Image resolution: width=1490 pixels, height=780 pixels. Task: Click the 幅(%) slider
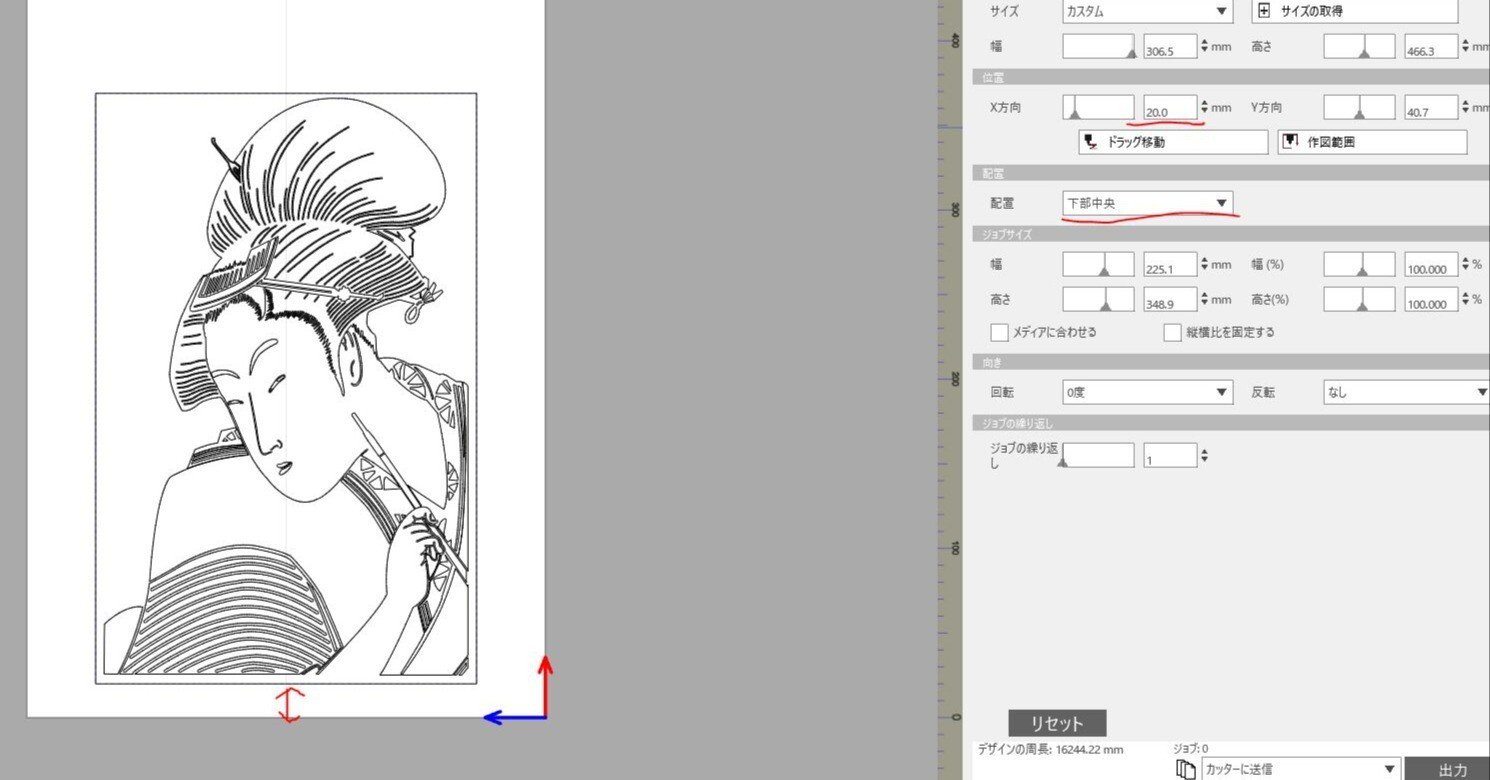(x=1359, y=265)
